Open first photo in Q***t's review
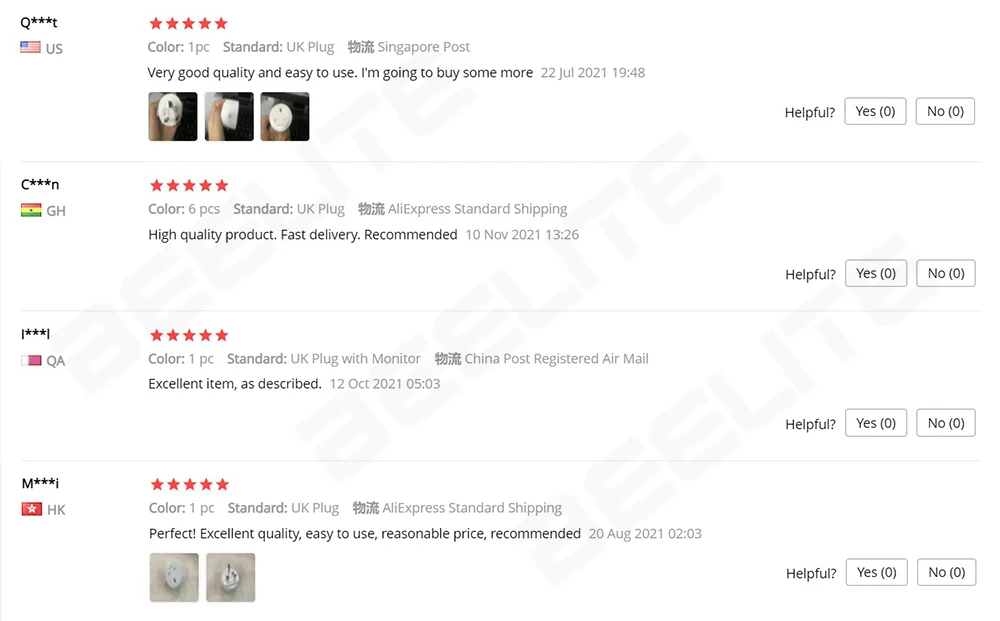Image resolution: width=1000 pixels, height=621 pixels. 173,117
